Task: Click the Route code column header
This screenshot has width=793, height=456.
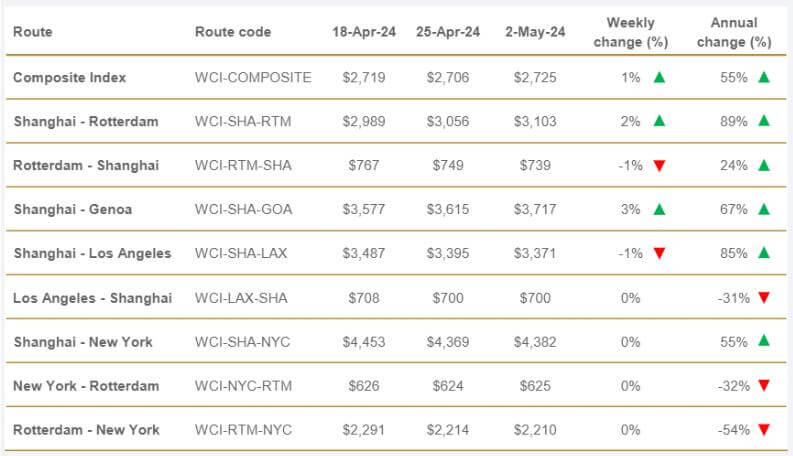Action: [x=233, y=32]
